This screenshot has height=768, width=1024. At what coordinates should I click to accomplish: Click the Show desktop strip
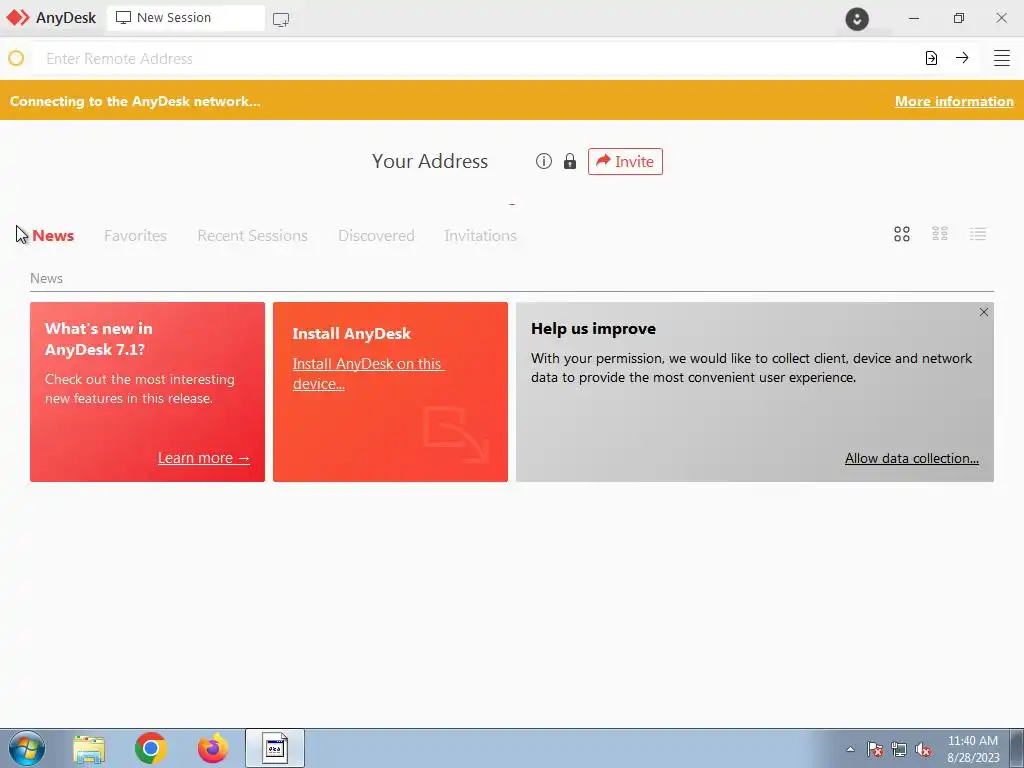[x=1017, y=748]
